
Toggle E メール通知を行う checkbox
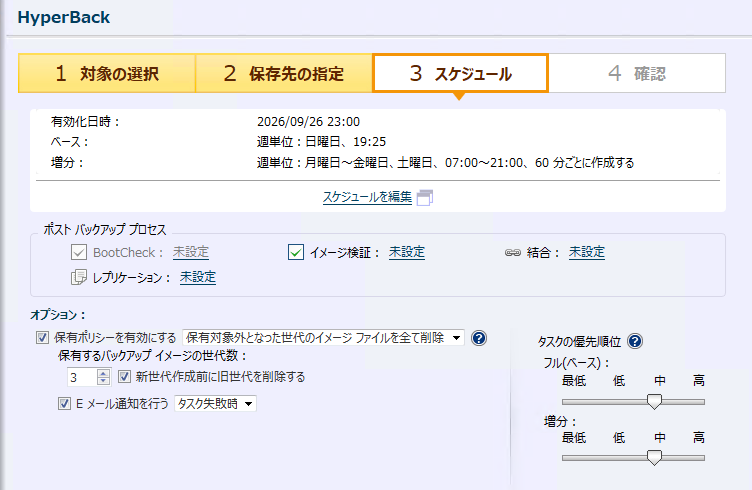[64, 404]
